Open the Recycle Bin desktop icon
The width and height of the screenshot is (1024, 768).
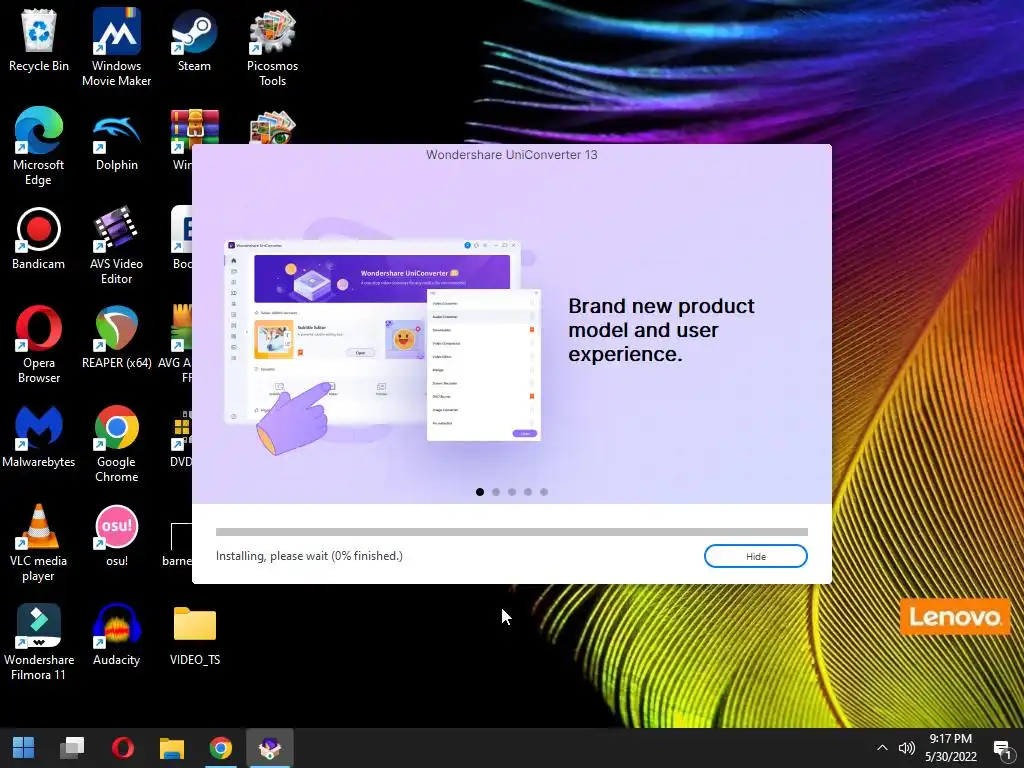[x=39, y=40]
